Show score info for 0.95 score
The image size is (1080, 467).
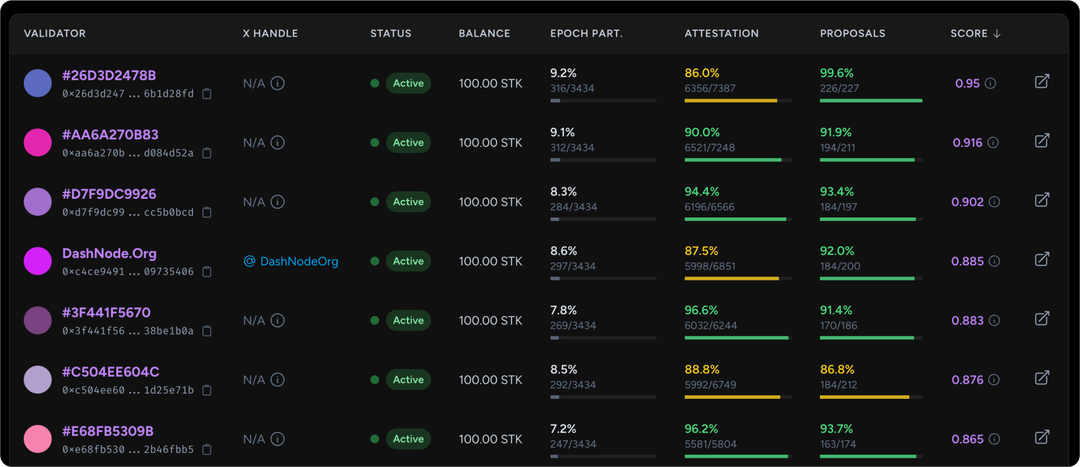(991, 84)
